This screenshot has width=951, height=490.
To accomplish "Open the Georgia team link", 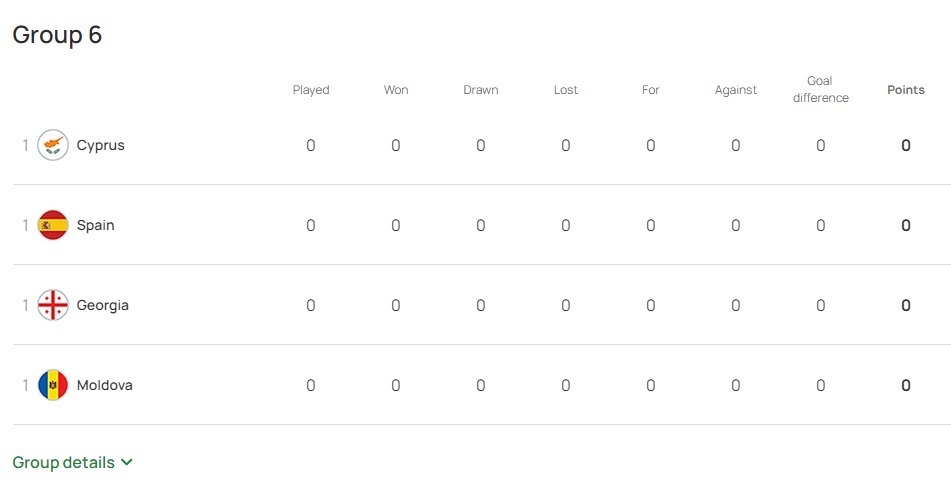I will point(102,305).
